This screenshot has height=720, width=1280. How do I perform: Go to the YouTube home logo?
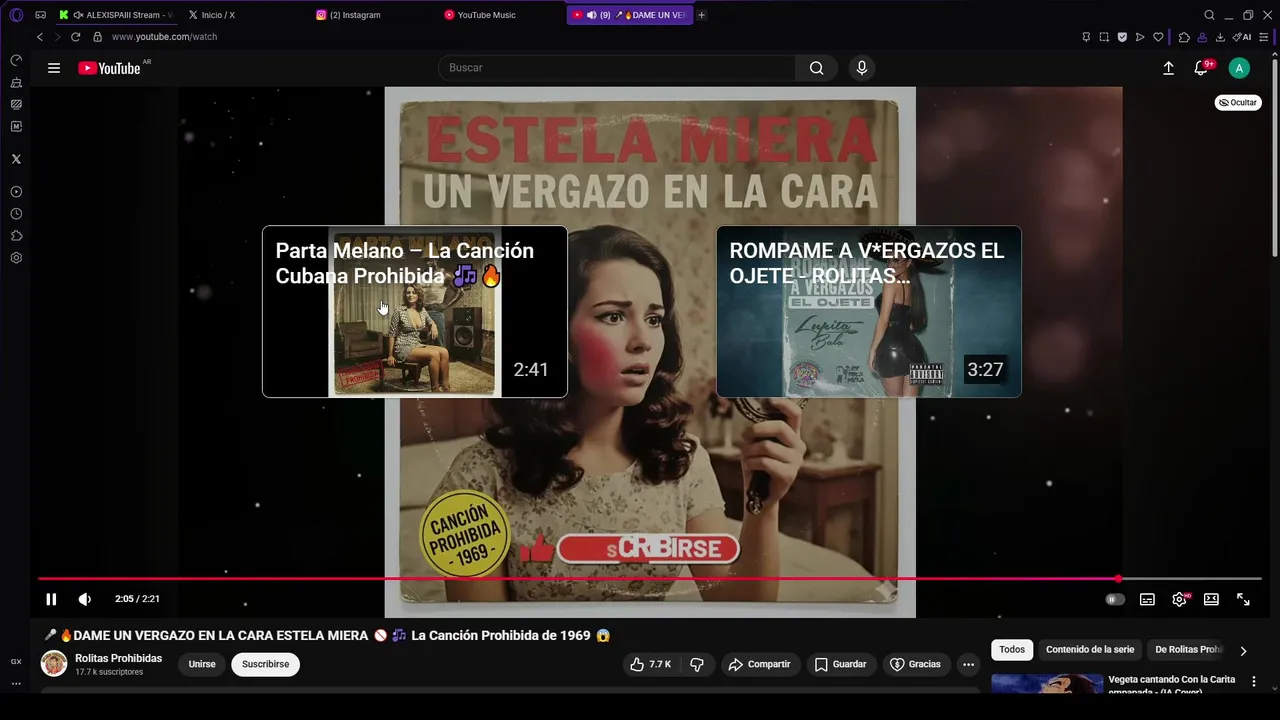[x=110, y=68]
